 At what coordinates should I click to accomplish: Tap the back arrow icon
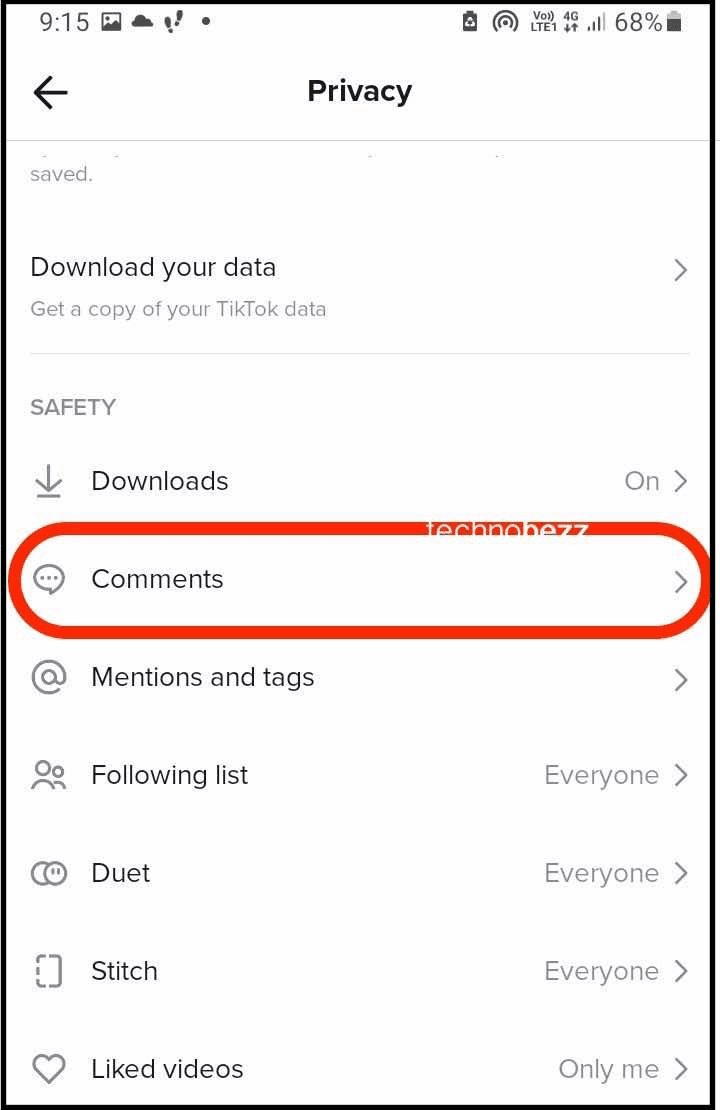pos(50,92)
